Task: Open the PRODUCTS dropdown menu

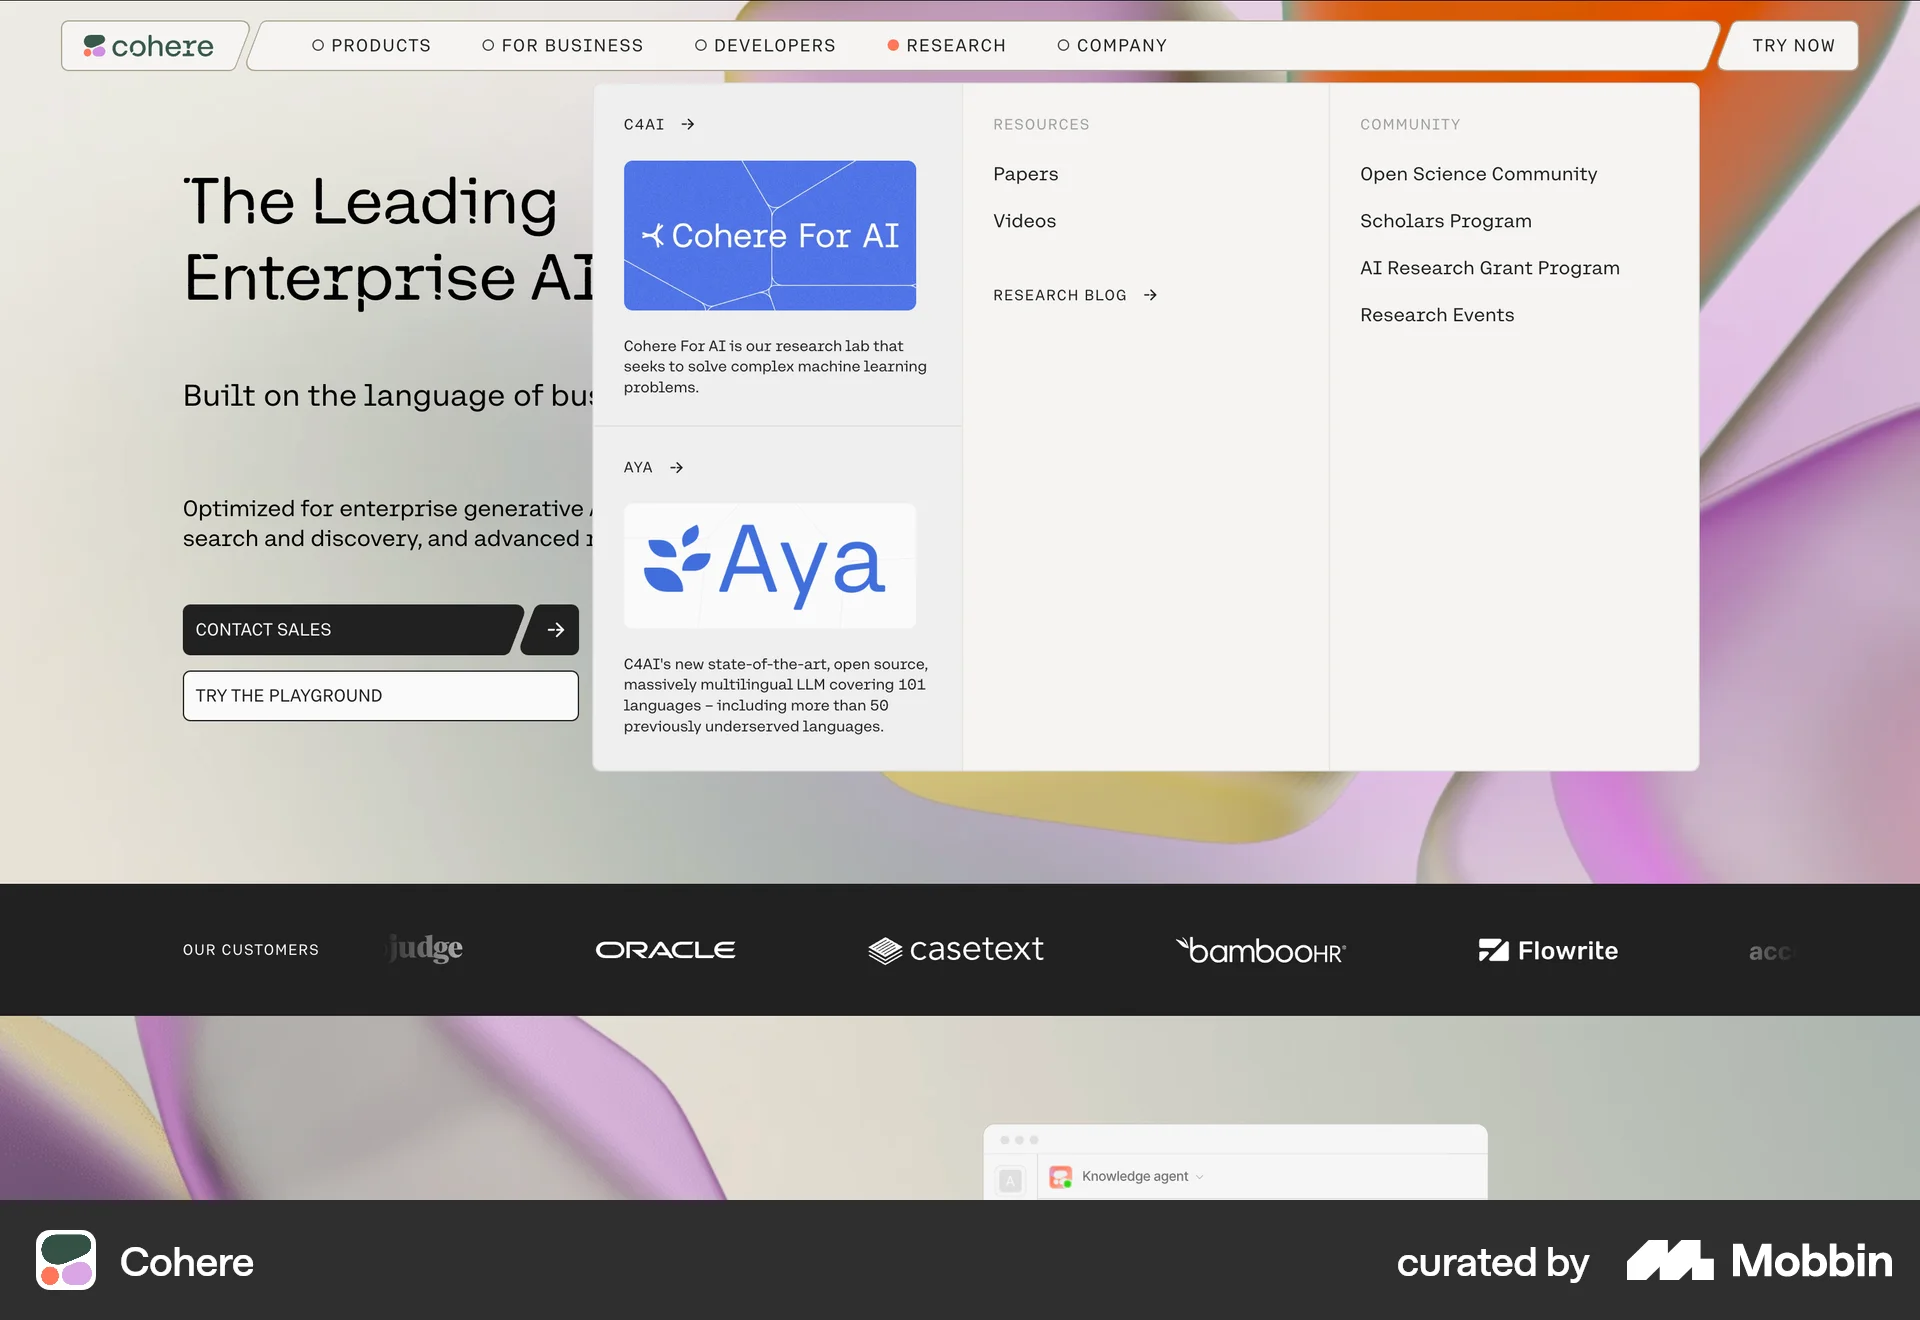Action: pyautogui.click(x=372, y=45)
